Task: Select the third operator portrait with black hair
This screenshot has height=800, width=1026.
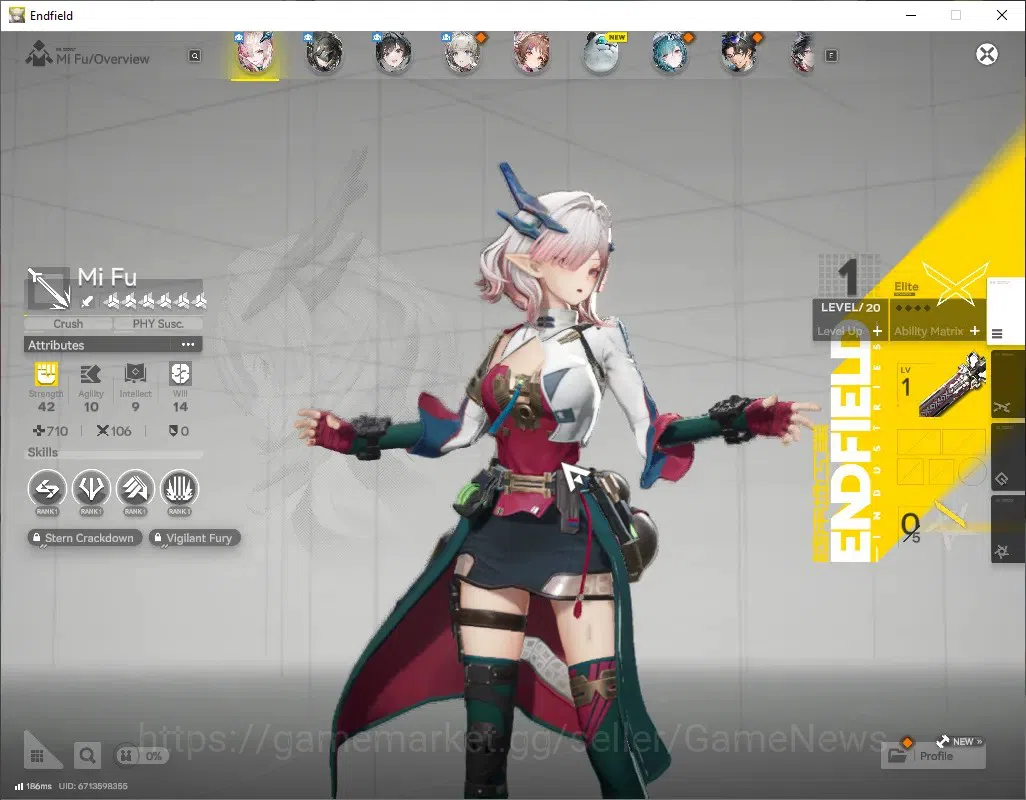Action: (393, 54)
